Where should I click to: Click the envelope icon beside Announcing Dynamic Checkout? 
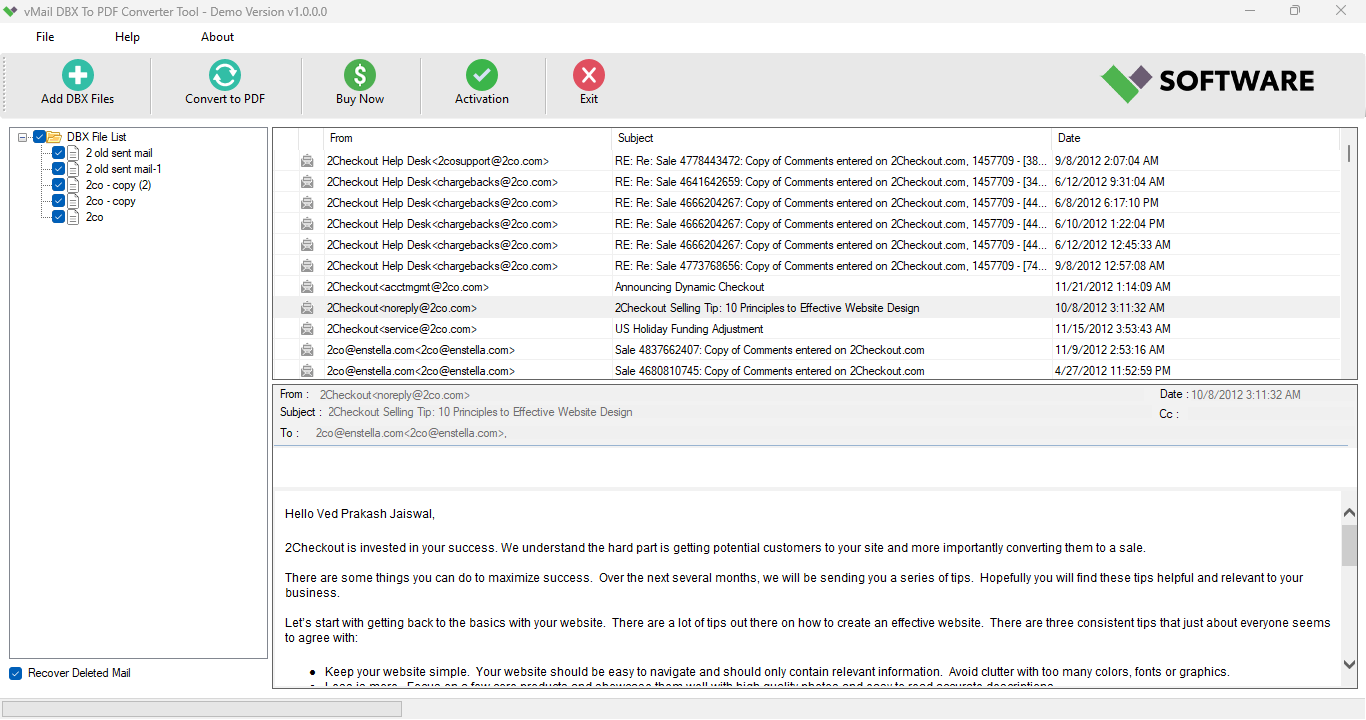(x=307, y=286)
